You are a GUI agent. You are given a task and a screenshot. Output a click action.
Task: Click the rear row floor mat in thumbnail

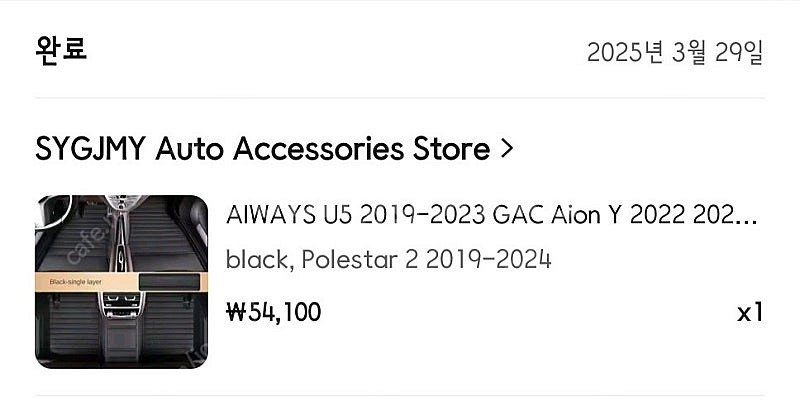[x=121, y=327]
